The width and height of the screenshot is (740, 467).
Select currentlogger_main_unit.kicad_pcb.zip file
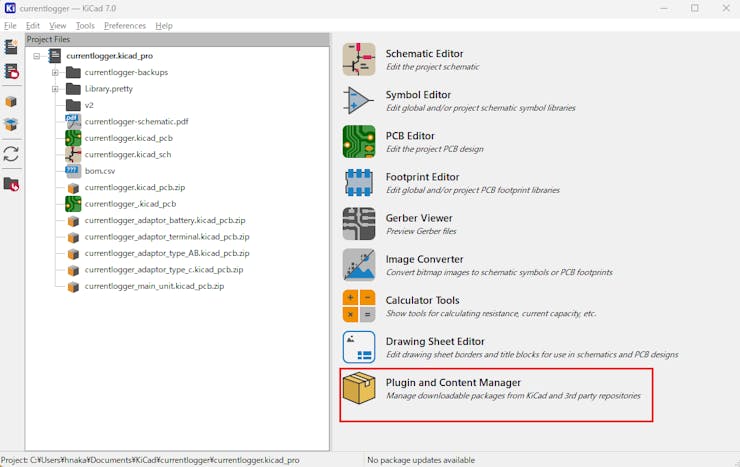coord(154,286)
